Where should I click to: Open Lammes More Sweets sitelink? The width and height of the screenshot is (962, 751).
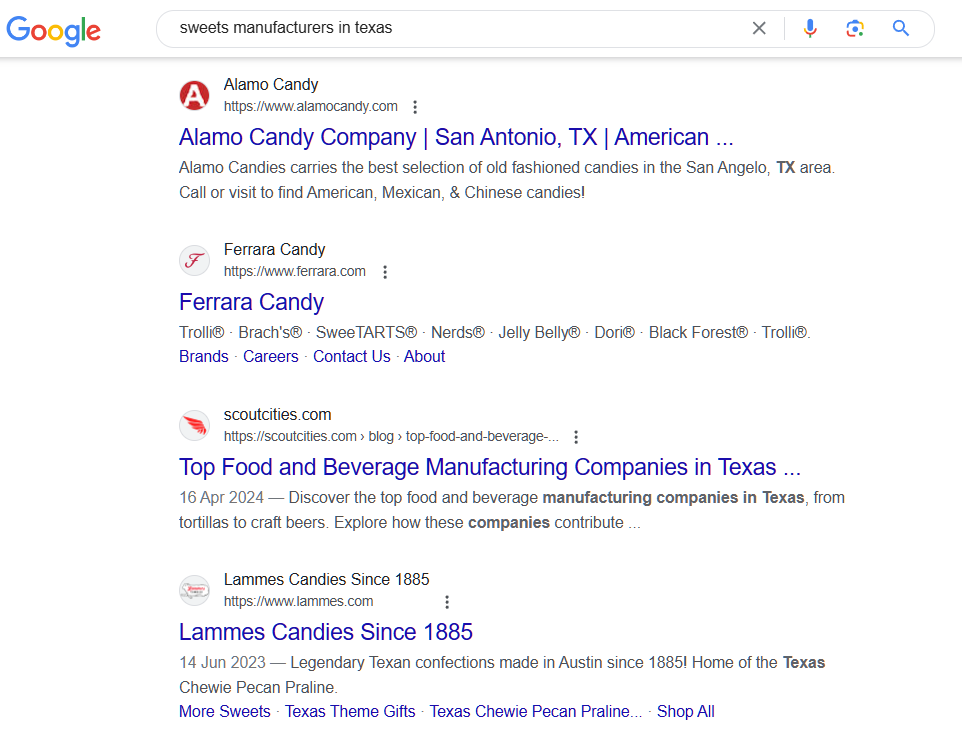click(225, 711)
